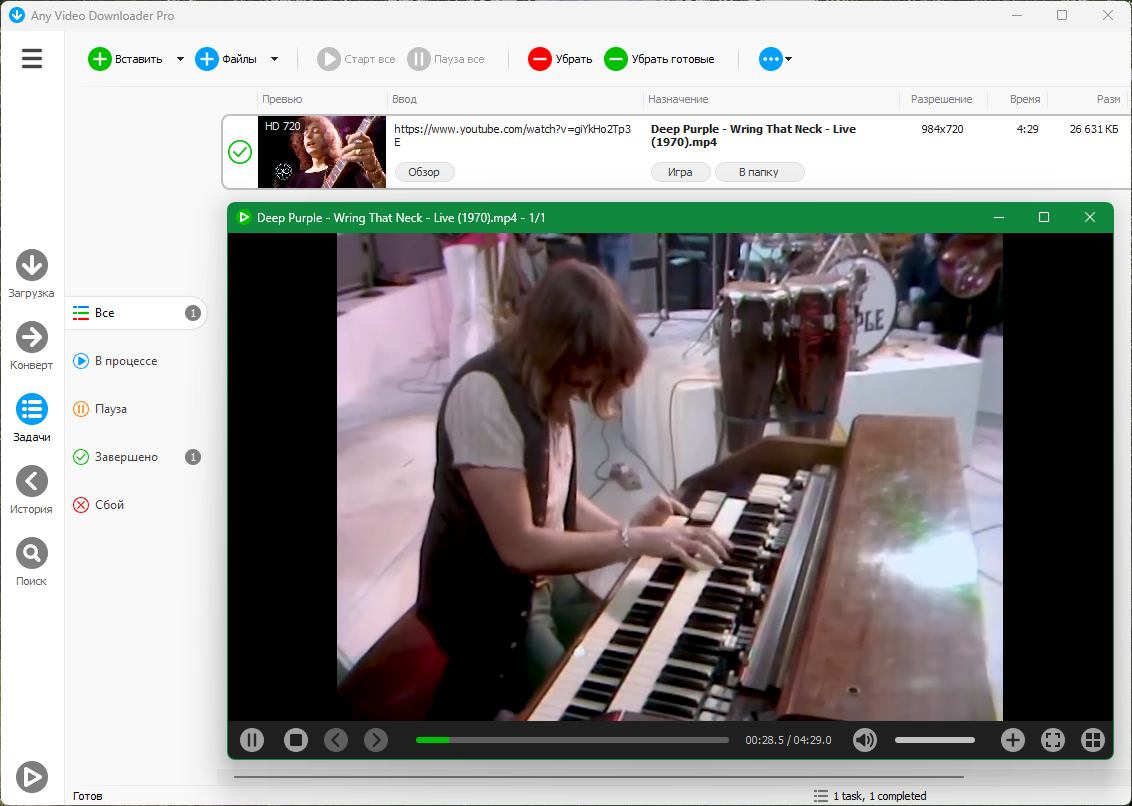This screenshot has height=806, width=1132.
Task: Click the plus icon in player controls
Action: [x=1013, y=740]
